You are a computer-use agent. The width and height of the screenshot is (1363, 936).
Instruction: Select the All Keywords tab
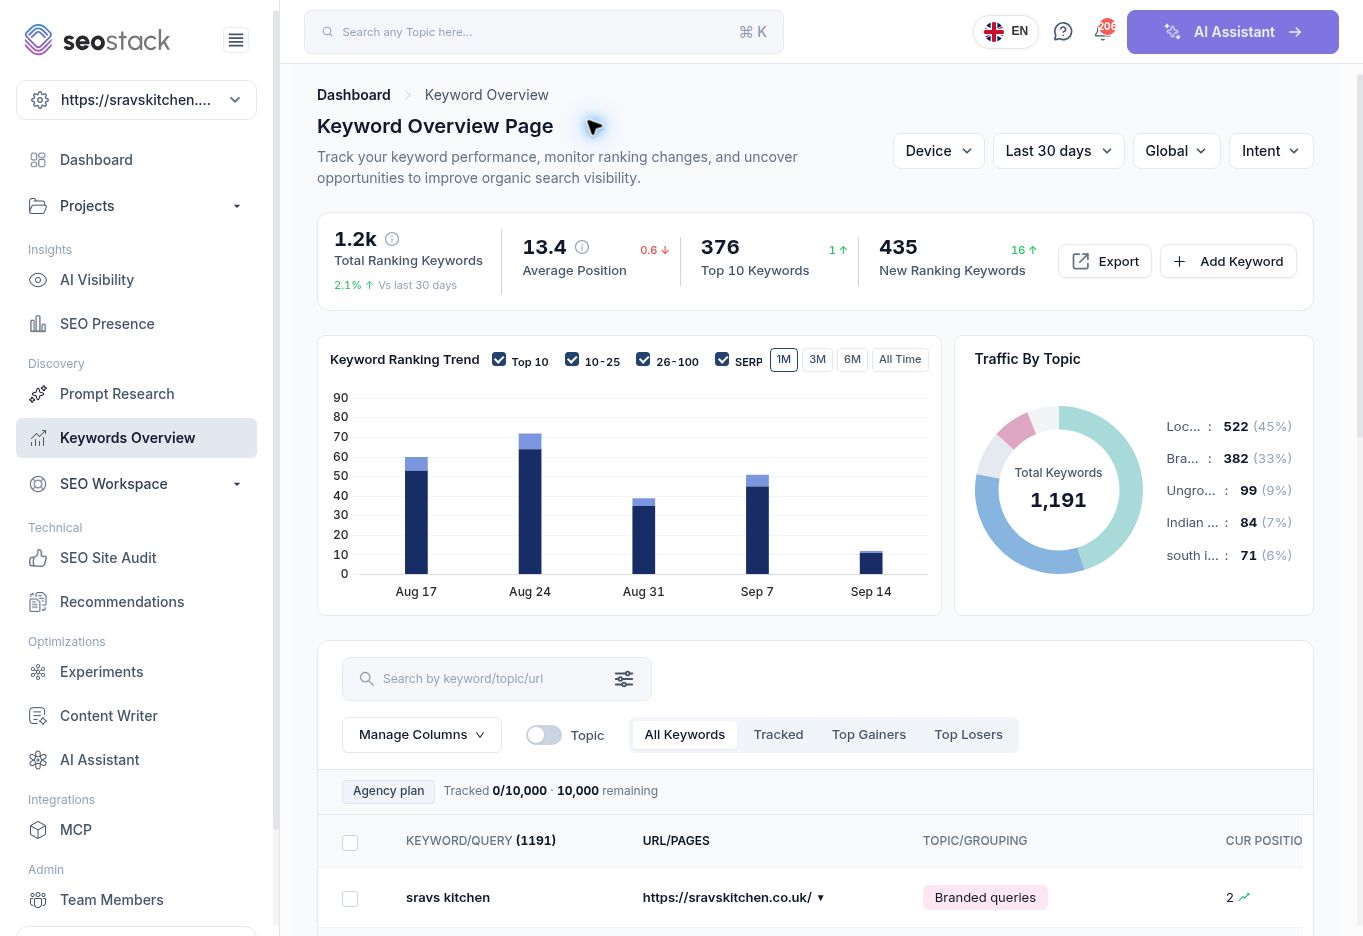685,735
